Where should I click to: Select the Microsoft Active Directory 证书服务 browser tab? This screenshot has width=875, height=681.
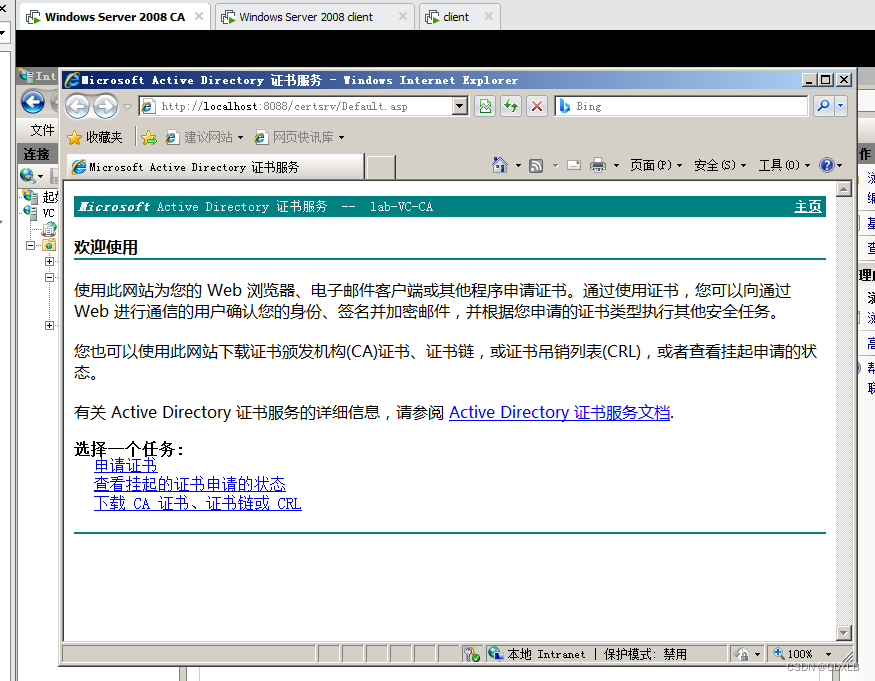(215, 167)
